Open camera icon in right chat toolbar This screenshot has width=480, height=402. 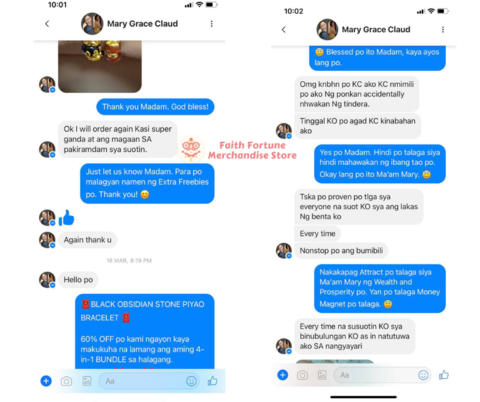[x=302, y=375]
